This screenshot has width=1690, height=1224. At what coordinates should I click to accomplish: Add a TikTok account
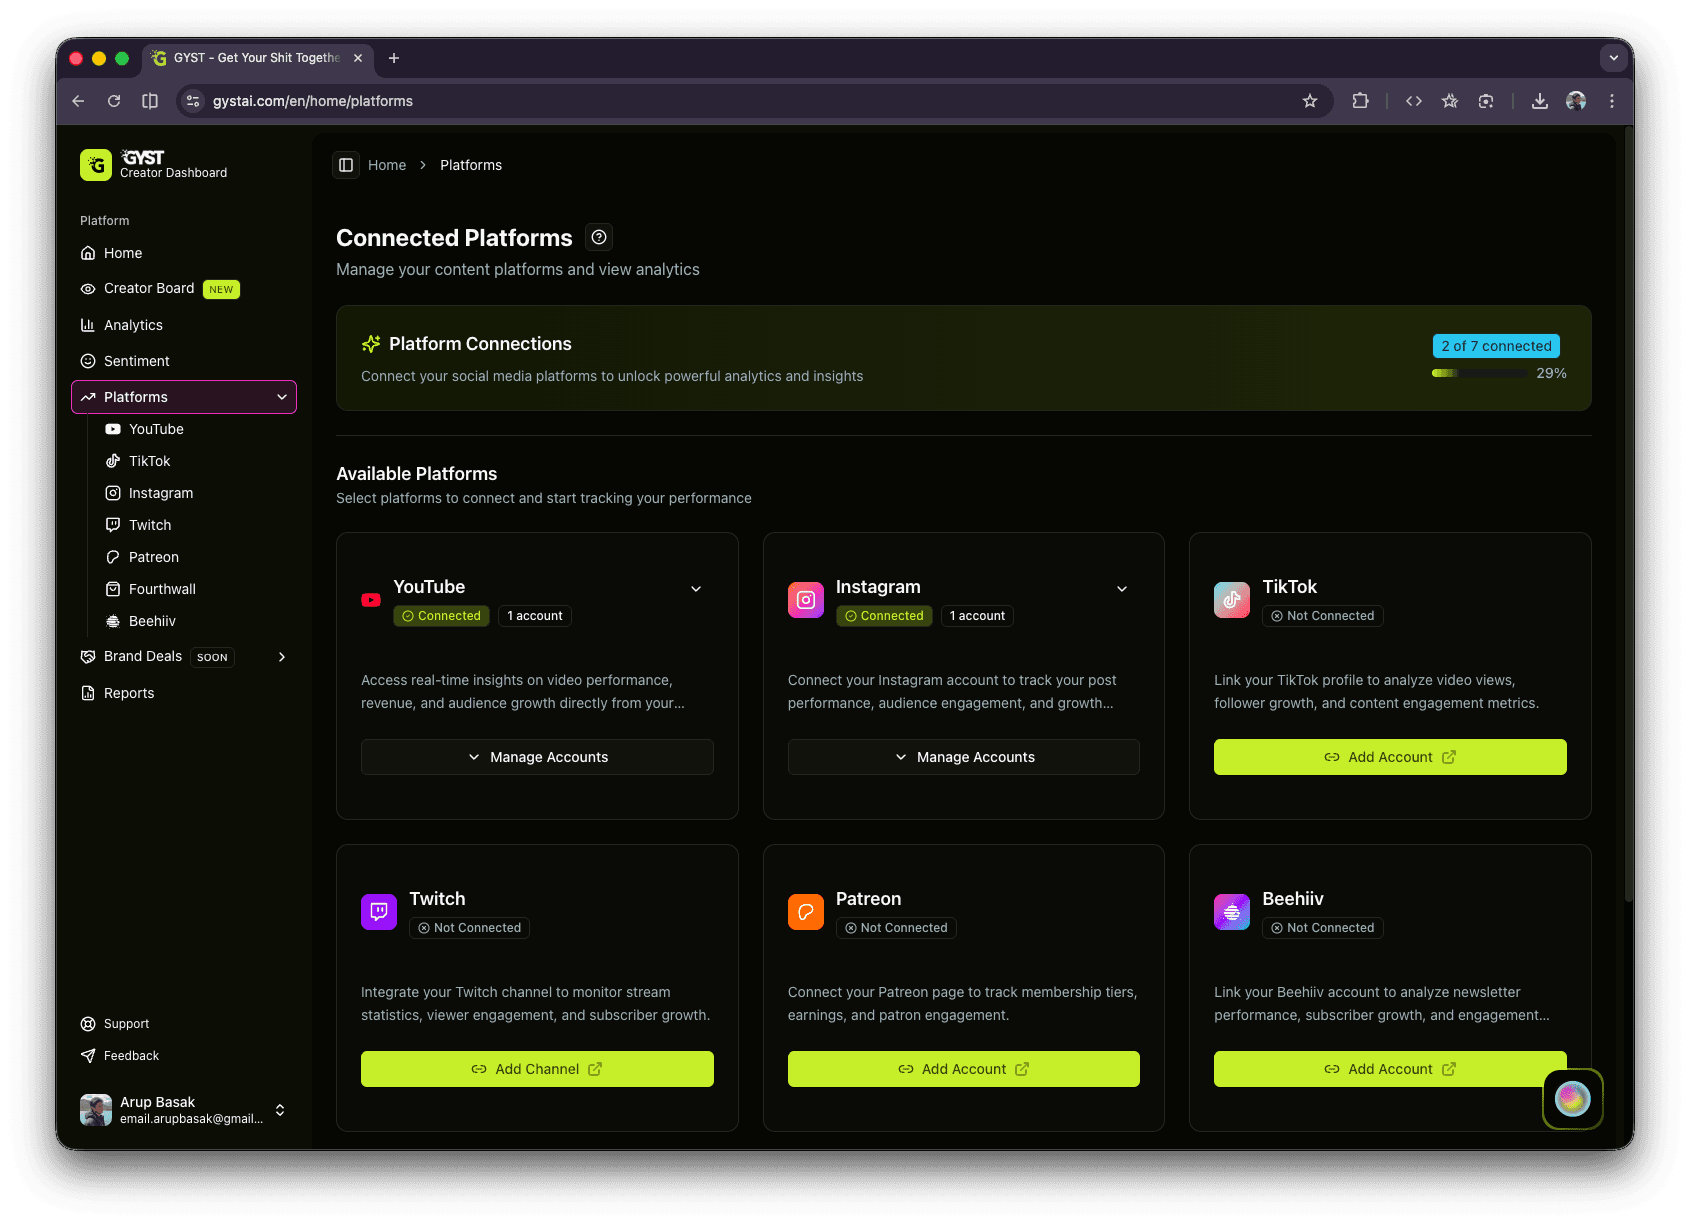1389,757
